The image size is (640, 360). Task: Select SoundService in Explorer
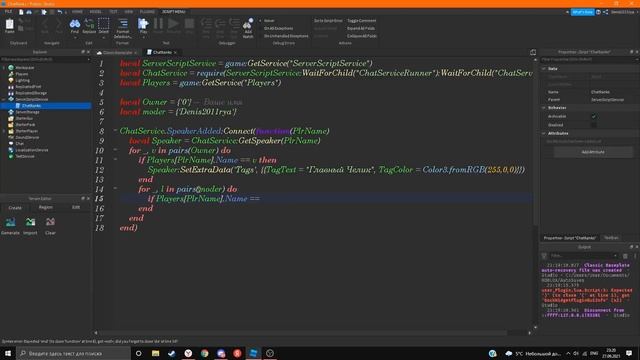pos(27,137)
